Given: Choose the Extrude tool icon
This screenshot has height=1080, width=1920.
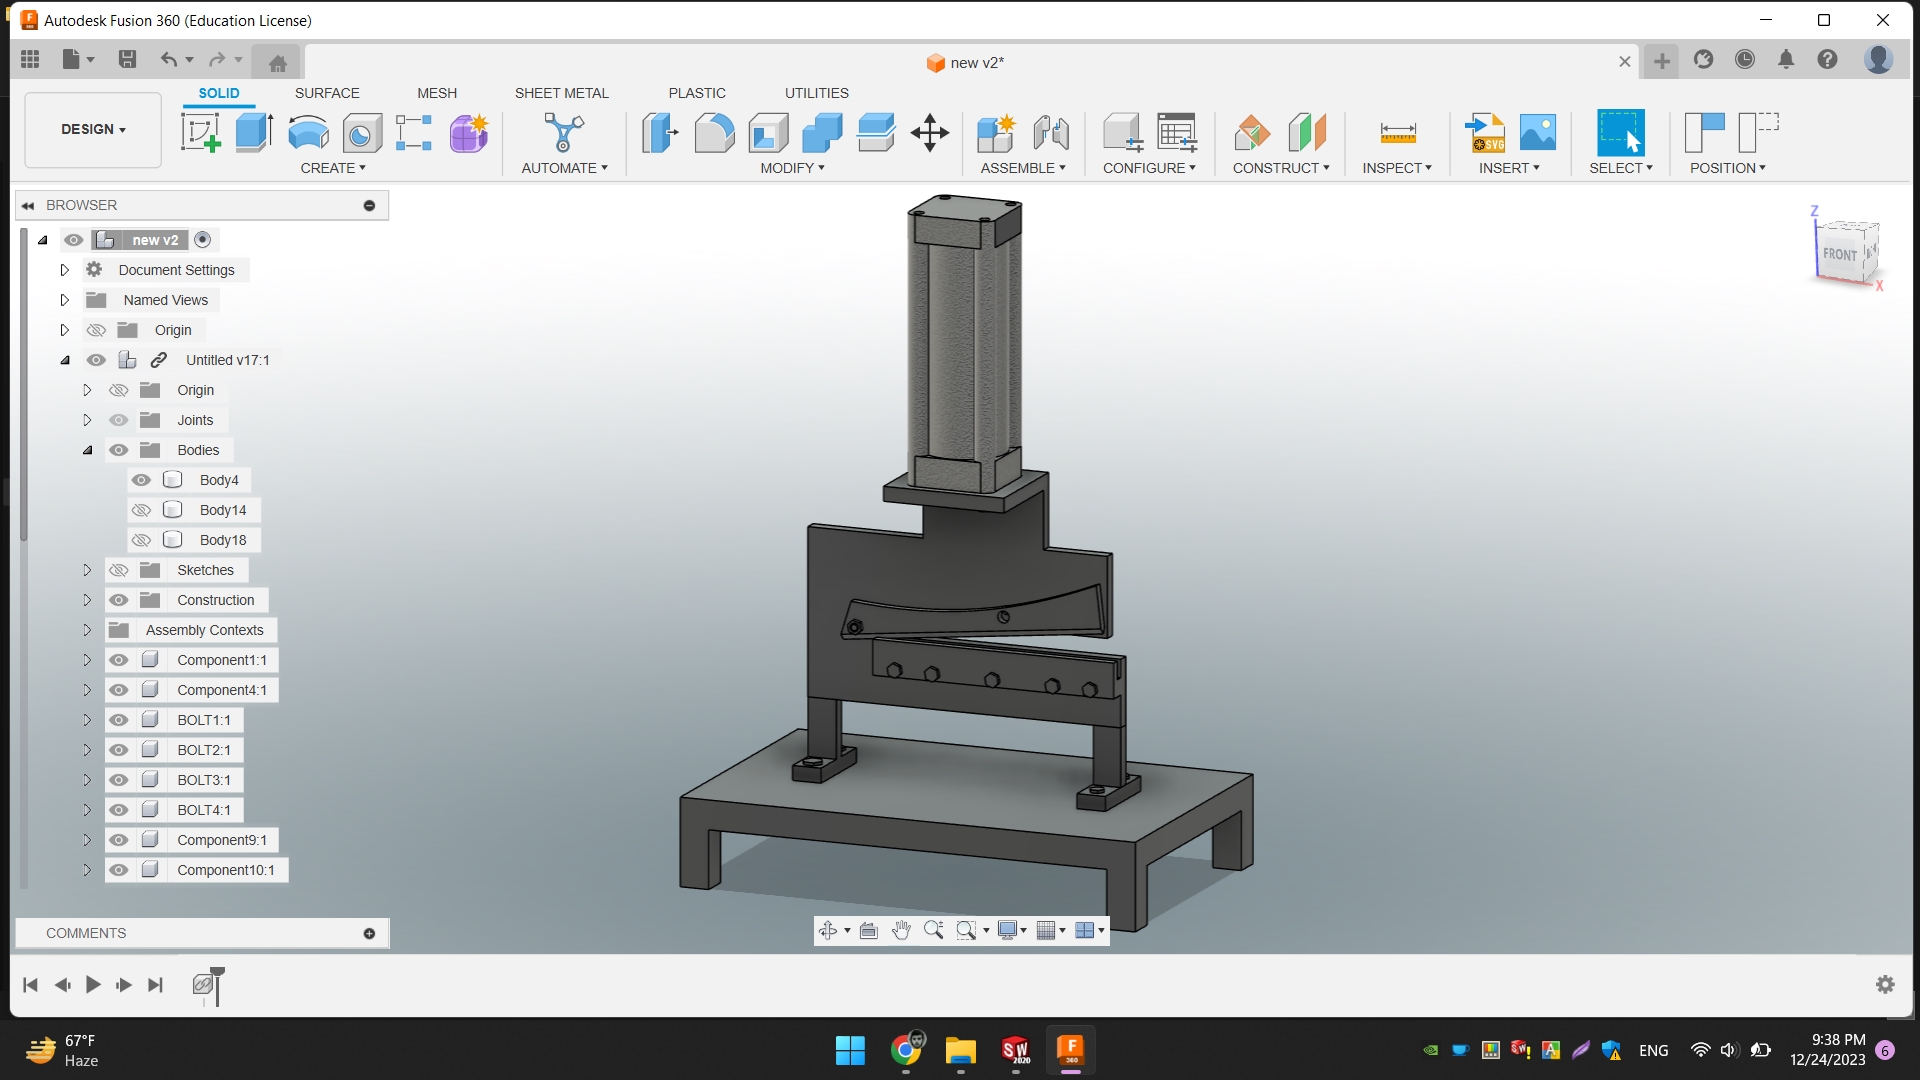Looking at the screenshot, I should (254, 132).
